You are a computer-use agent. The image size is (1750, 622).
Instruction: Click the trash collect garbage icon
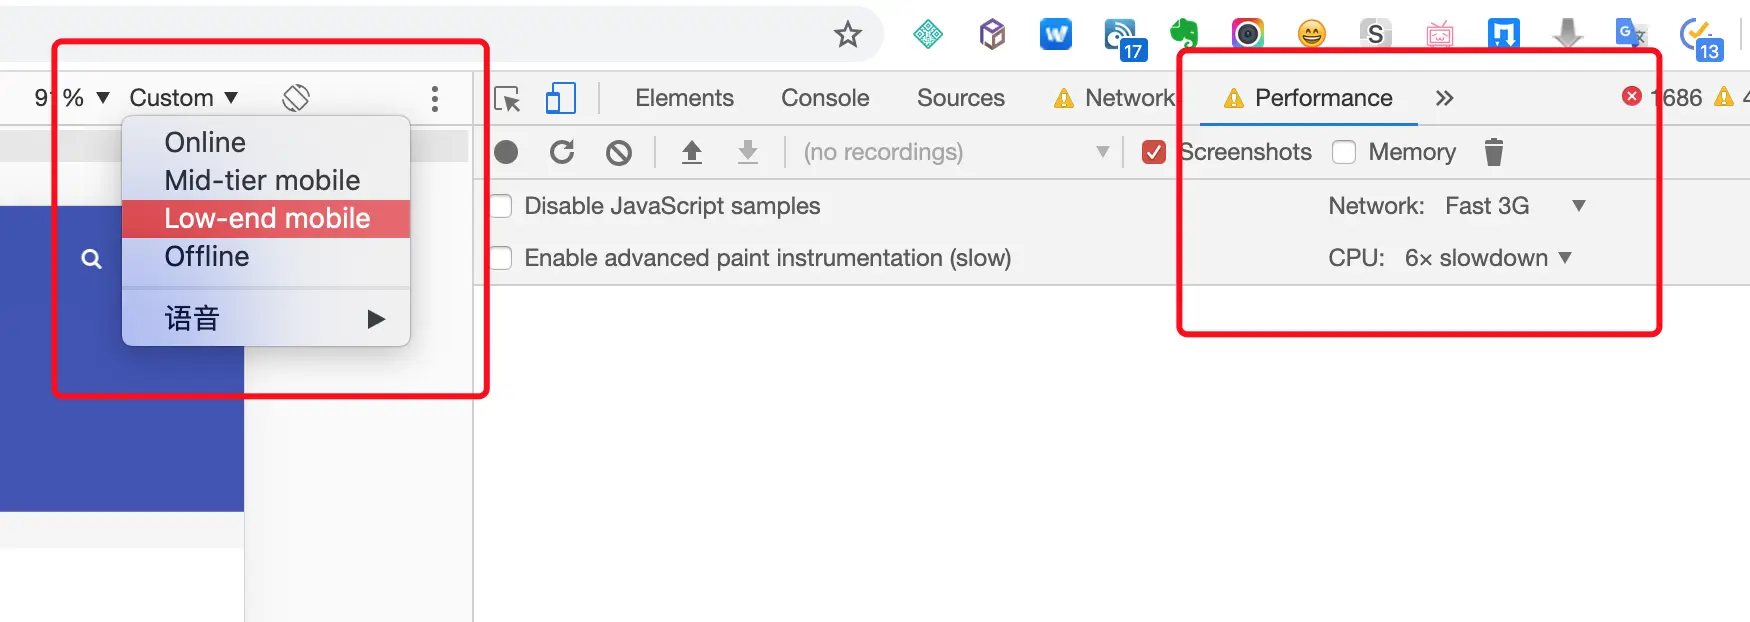[x=1493, y=152]
